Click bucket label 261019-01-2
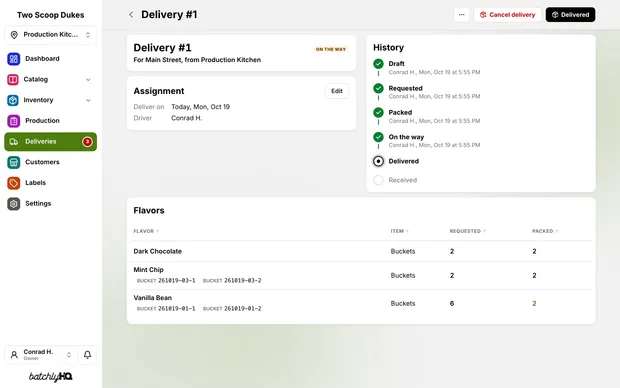Screen dimensions: 620x388 point(232,309)
